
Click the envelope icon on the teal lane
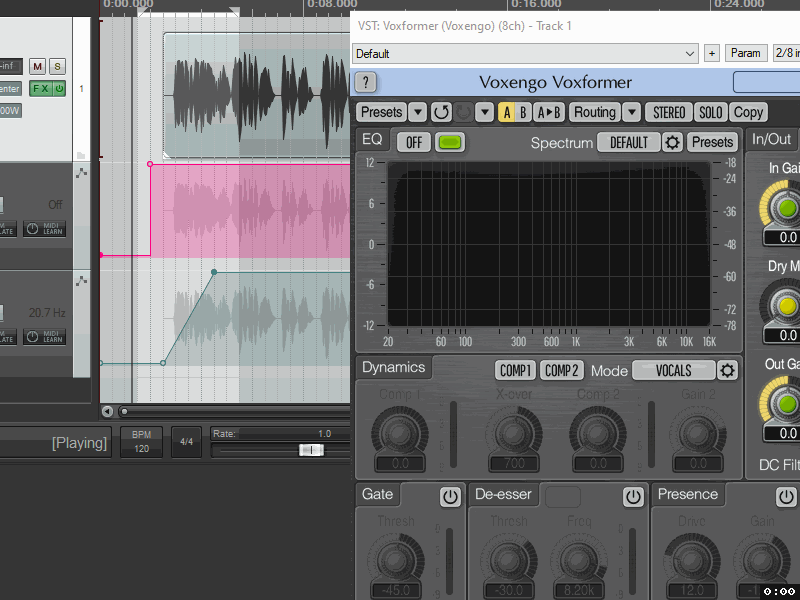click(x=81, y=281)
